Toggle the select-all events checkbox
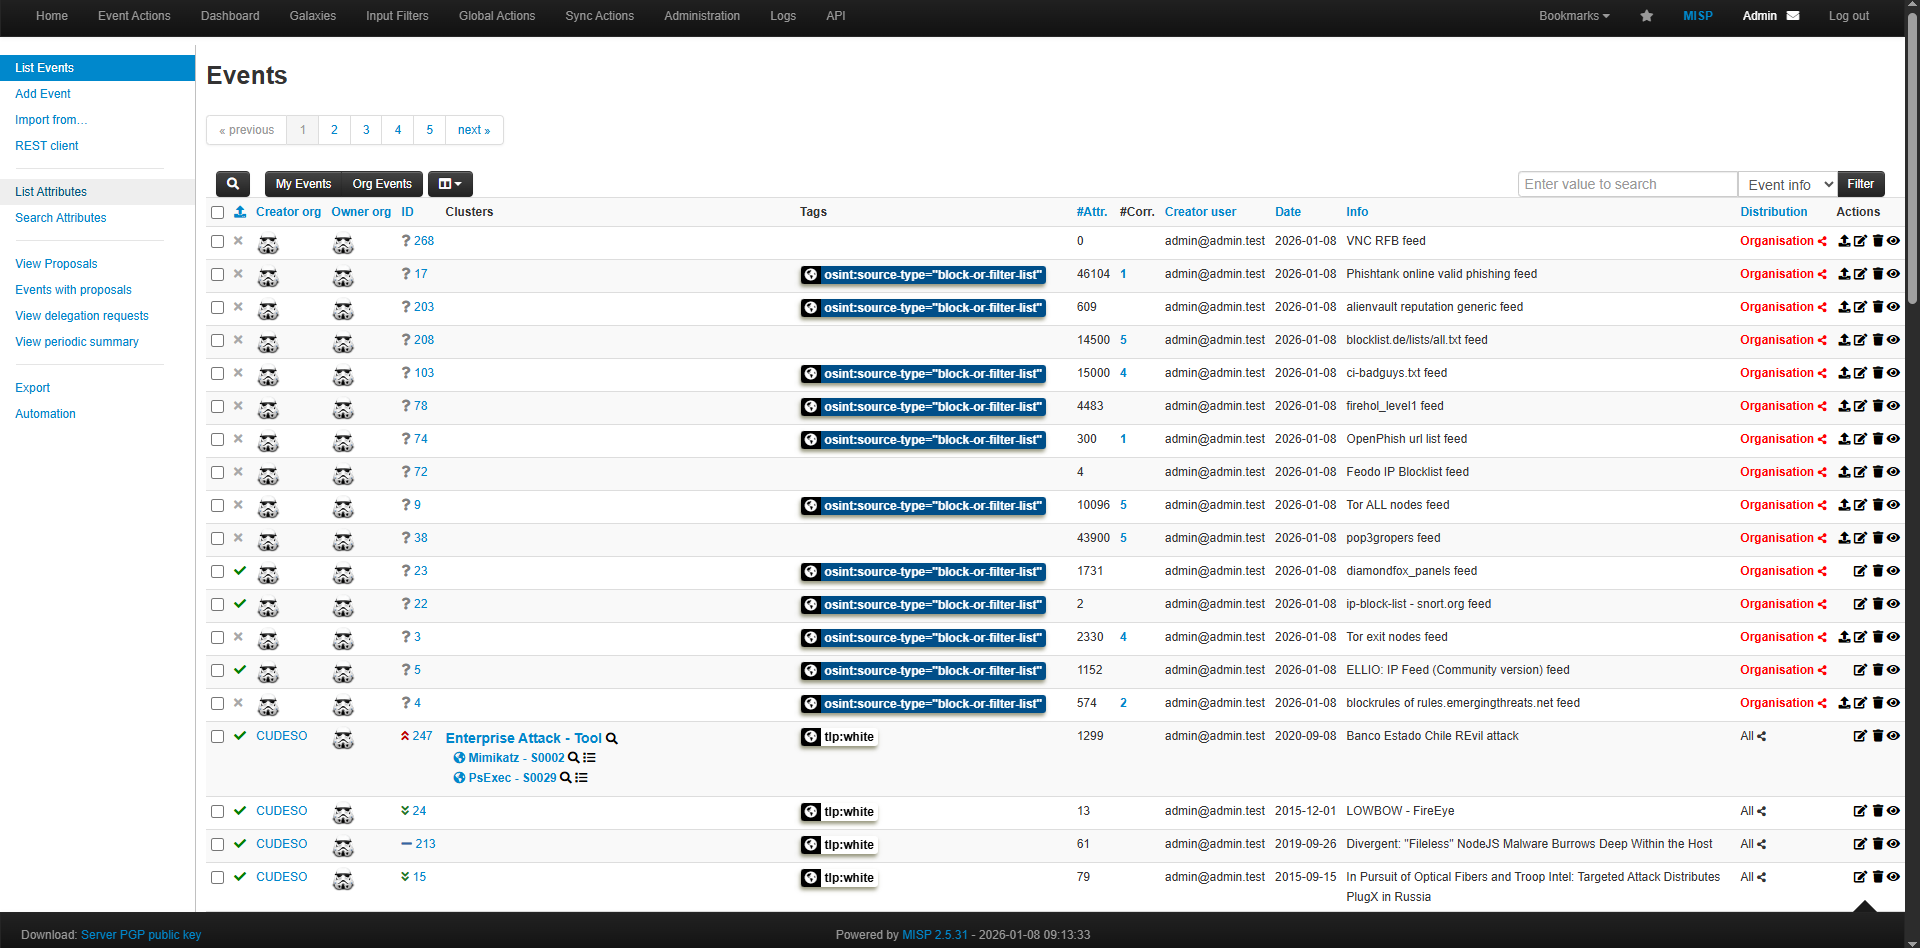The image size is (1920, 948). click(217, 212)
